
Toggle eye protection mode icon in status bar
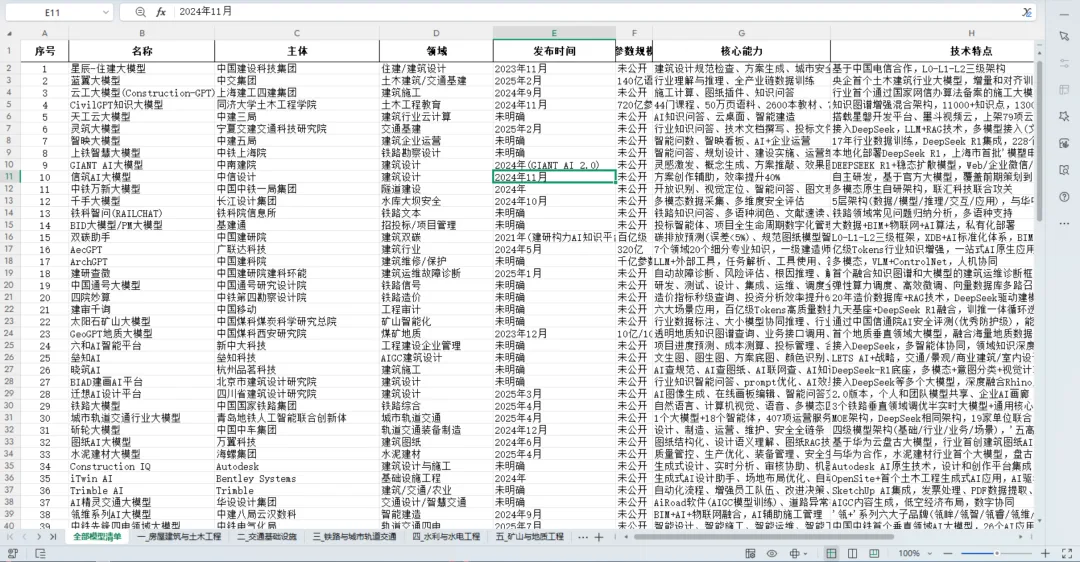tap(771, 553)
